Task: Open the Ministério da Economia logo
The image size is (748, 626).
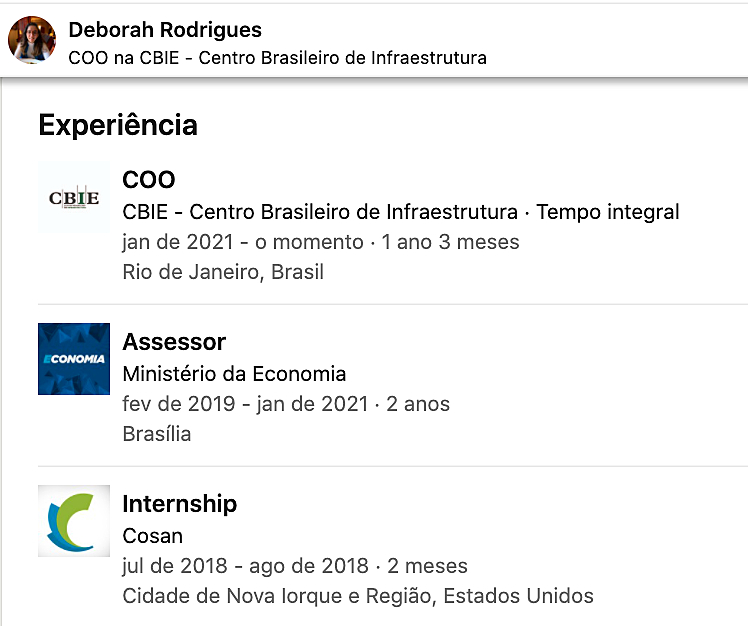Action: pos(74,359)
